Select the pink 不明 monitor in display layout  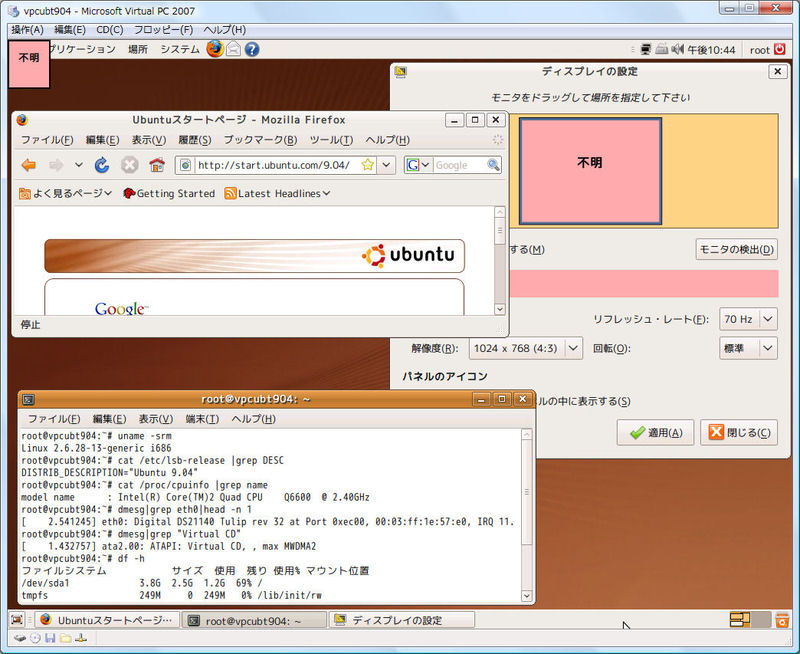point(590,171)
